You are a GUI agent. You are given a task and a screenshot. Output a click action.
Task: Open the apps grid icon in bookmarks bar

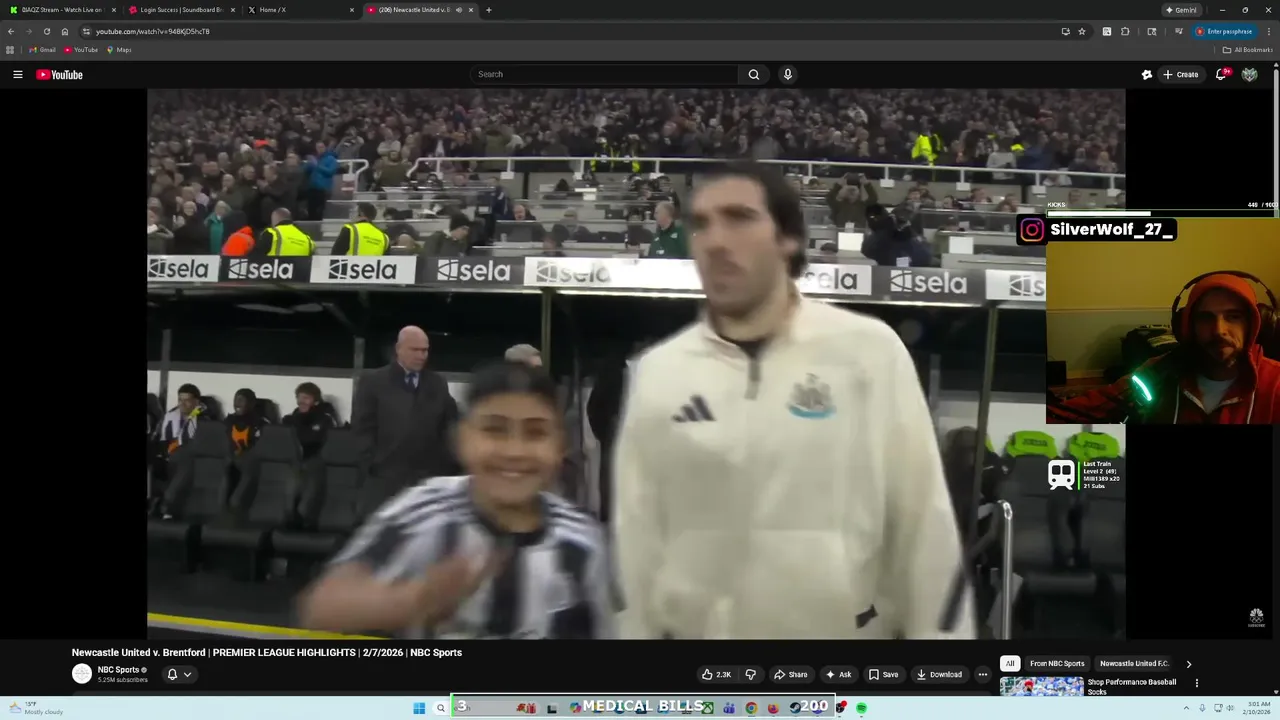pos(10,50)
